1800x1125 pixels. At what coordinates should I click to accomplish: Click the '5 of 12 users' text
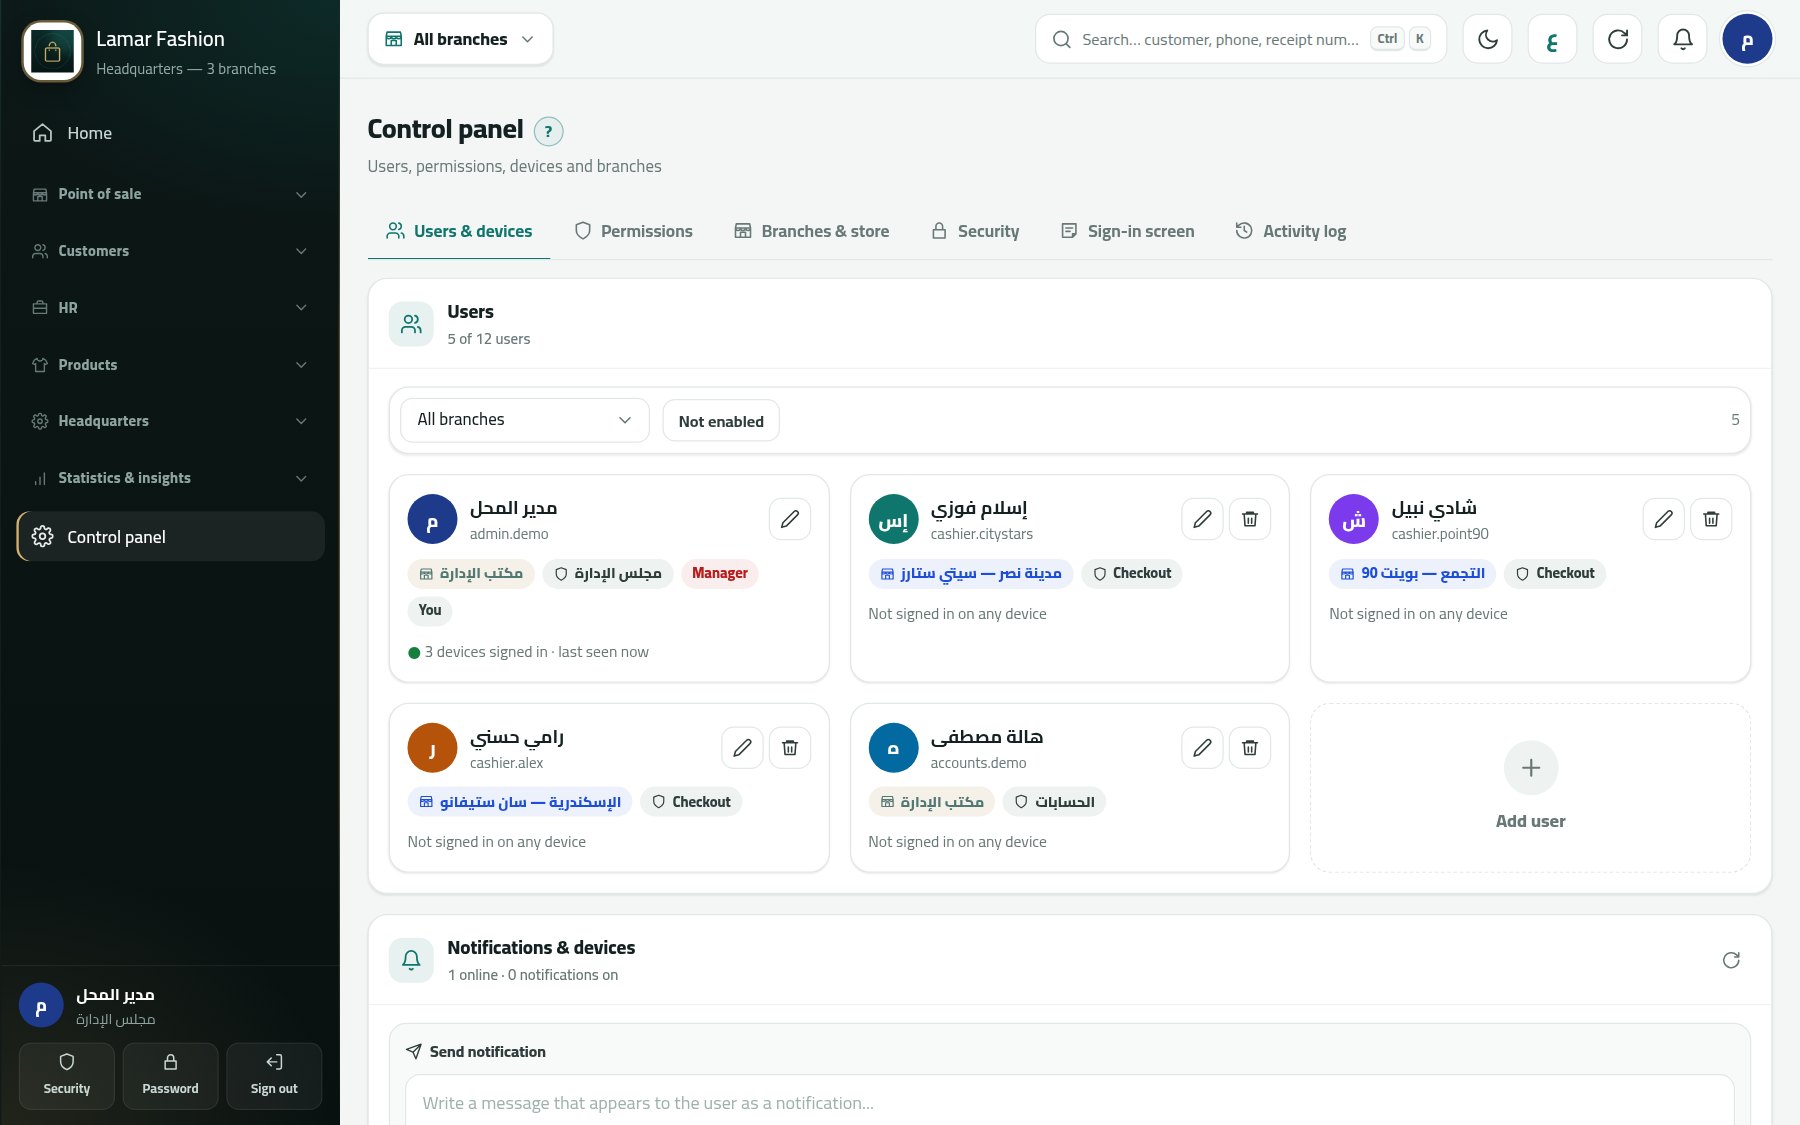point(489,339)
